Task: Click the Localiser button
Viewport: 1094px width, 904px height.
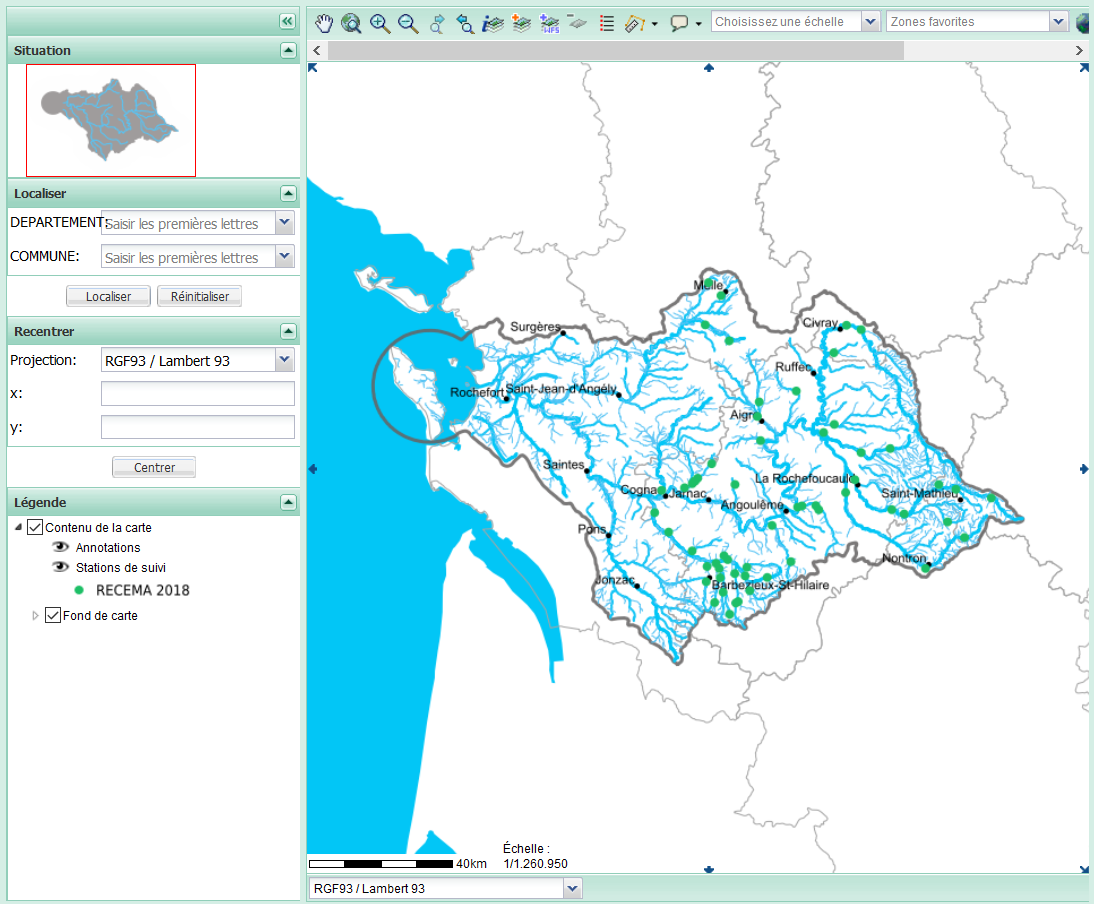Action: point(108,296)
